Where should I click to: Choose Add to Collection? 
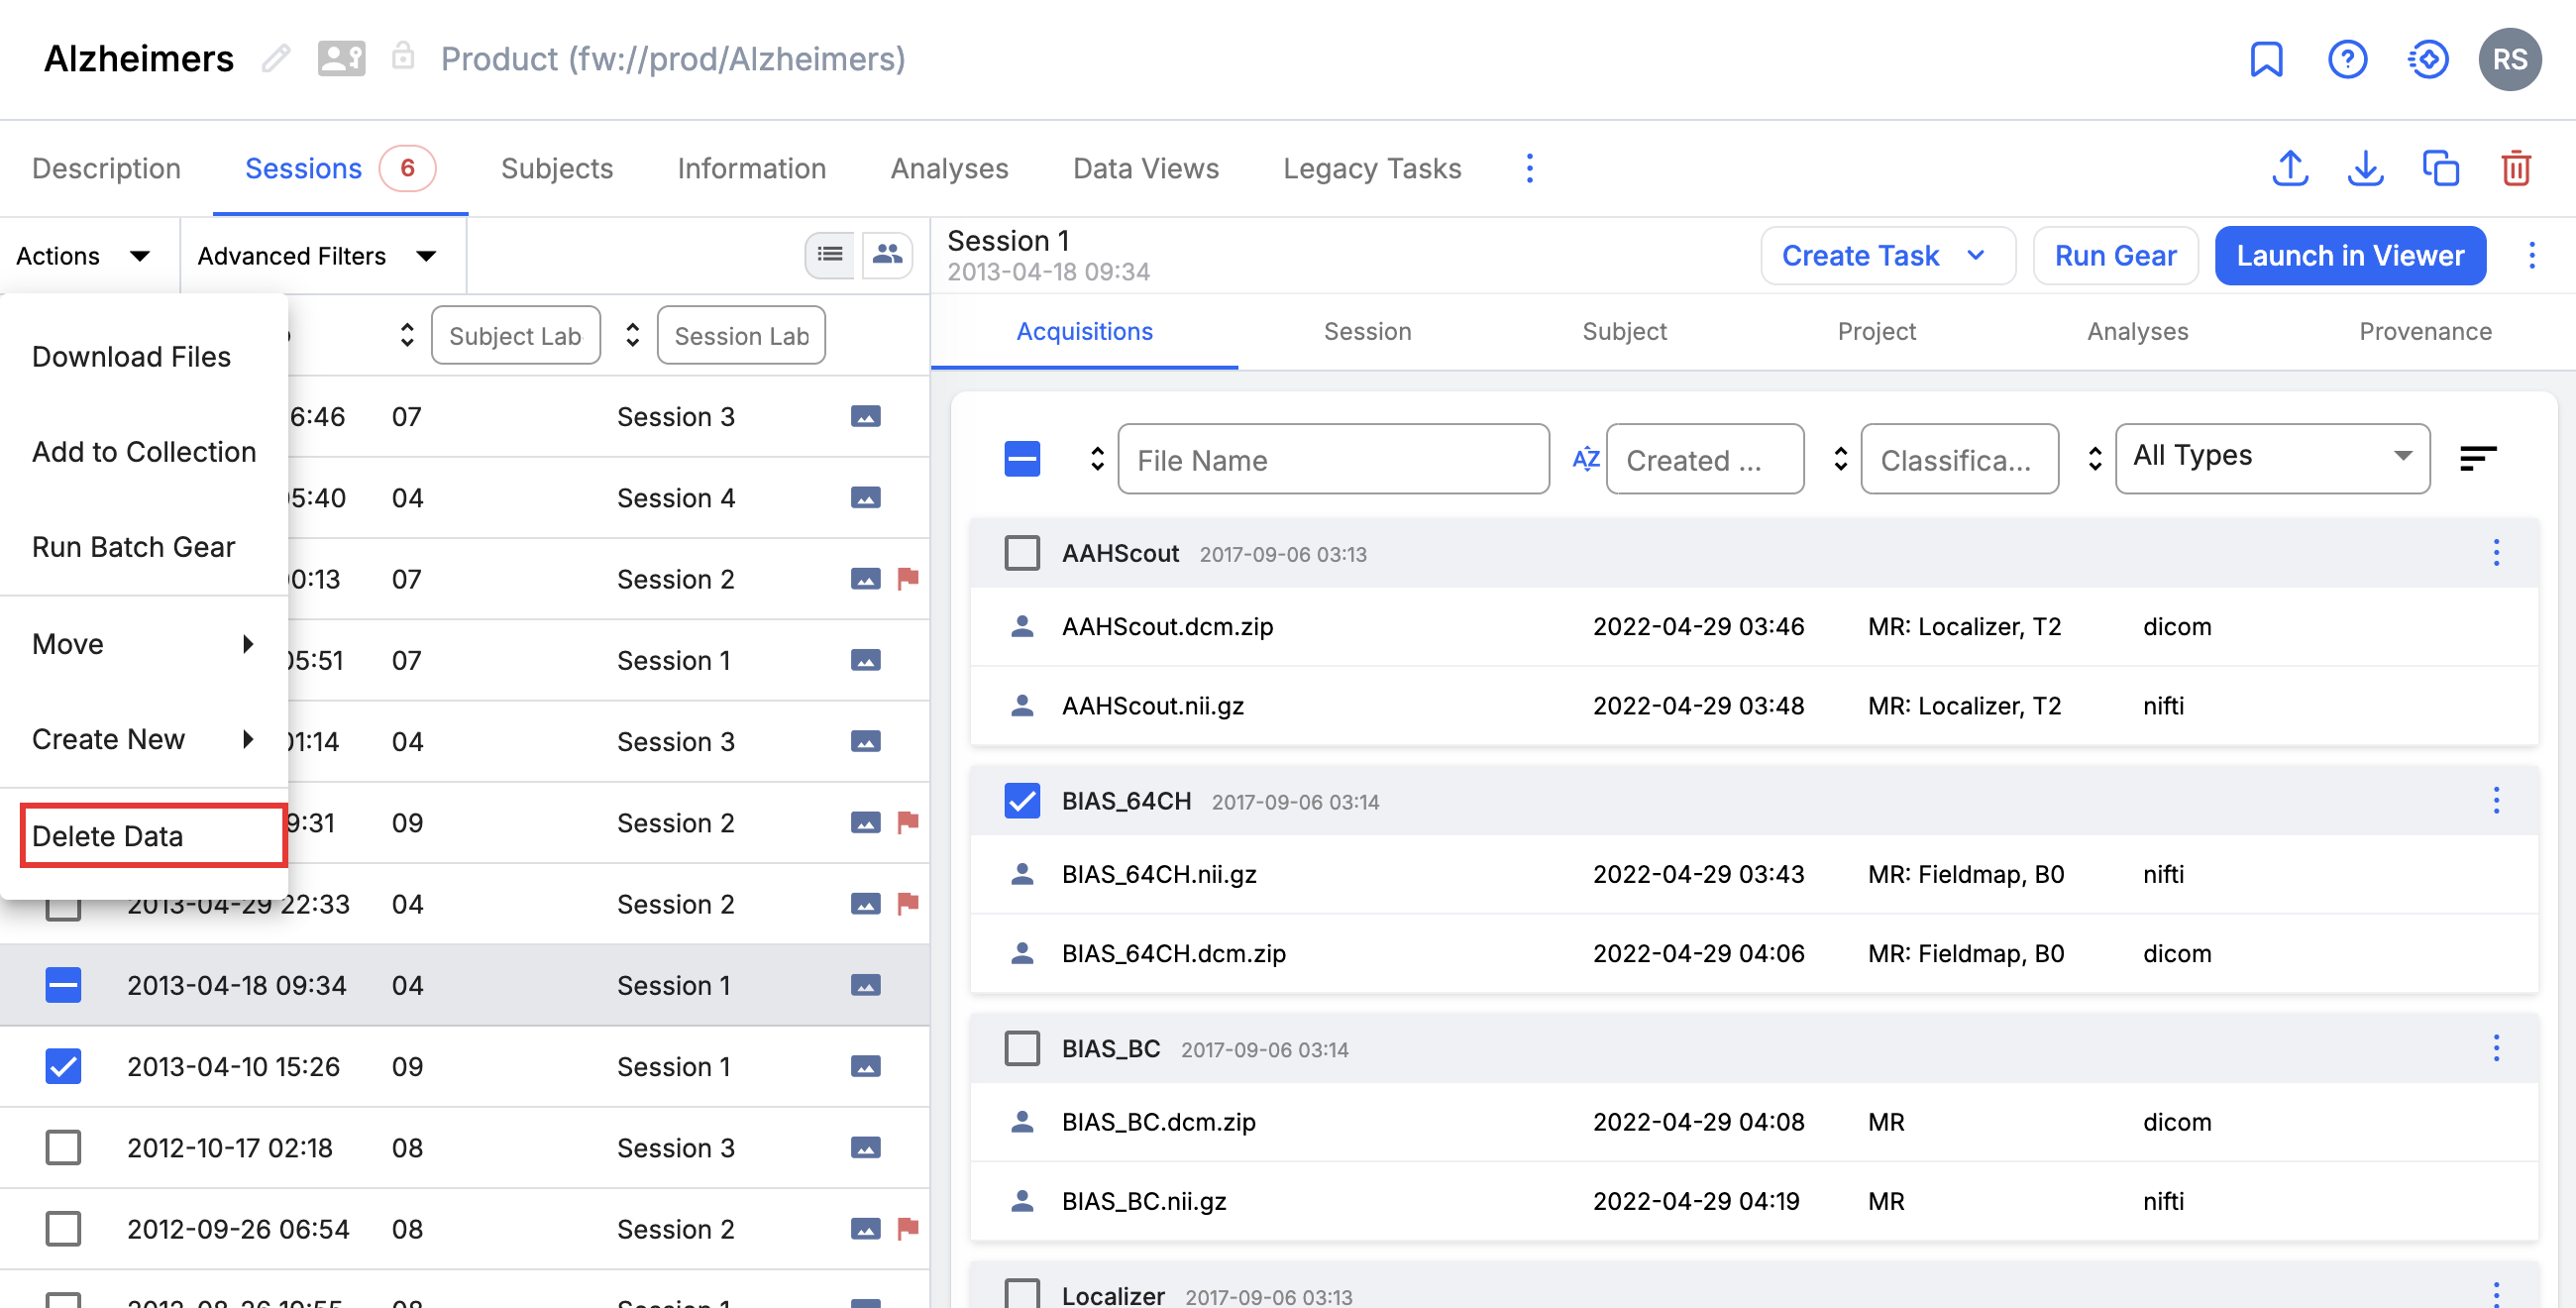coord(144,452)
